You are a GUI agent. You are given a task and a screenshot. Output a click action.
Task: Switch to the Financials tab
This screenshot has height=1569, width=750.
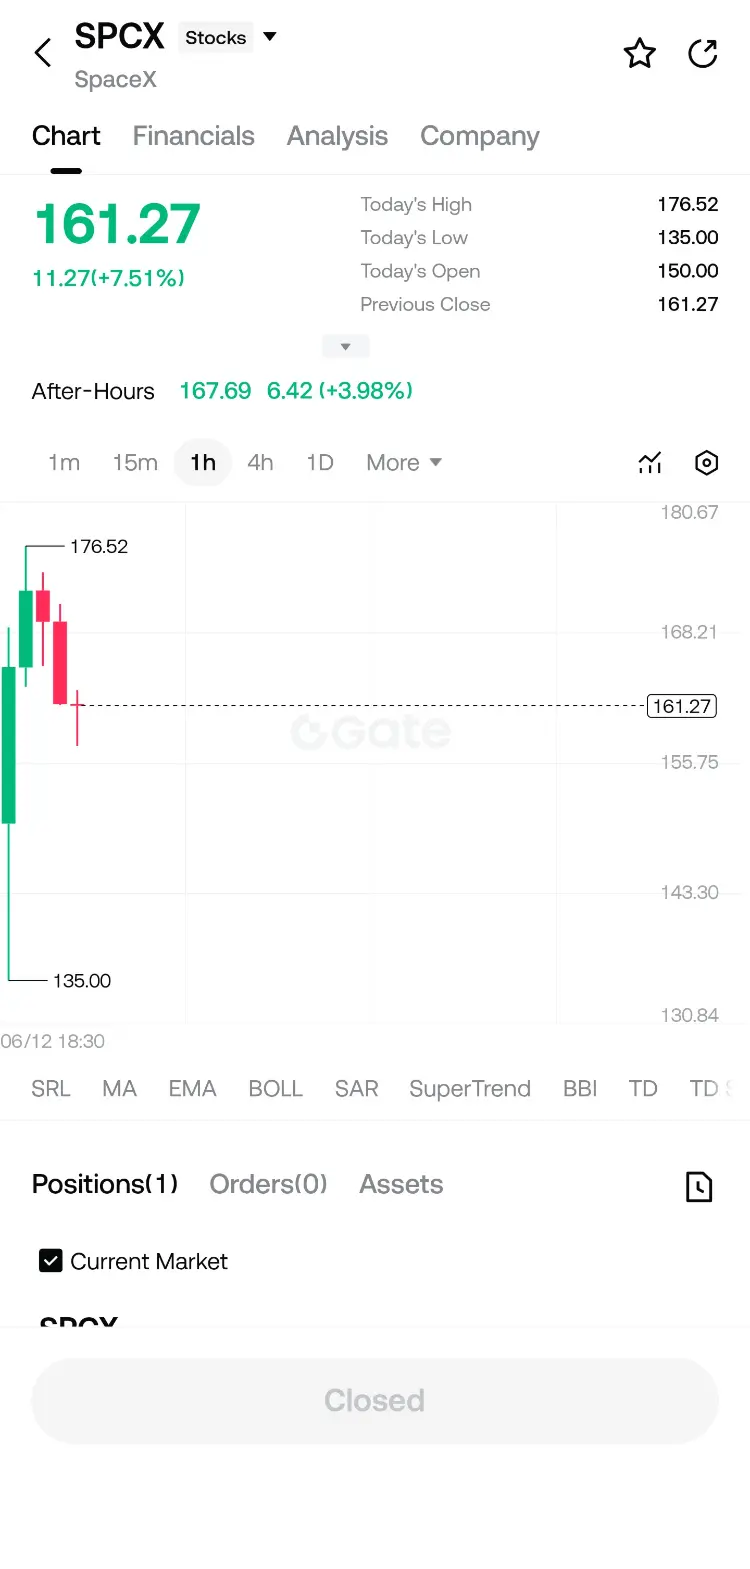coord(194,136)
